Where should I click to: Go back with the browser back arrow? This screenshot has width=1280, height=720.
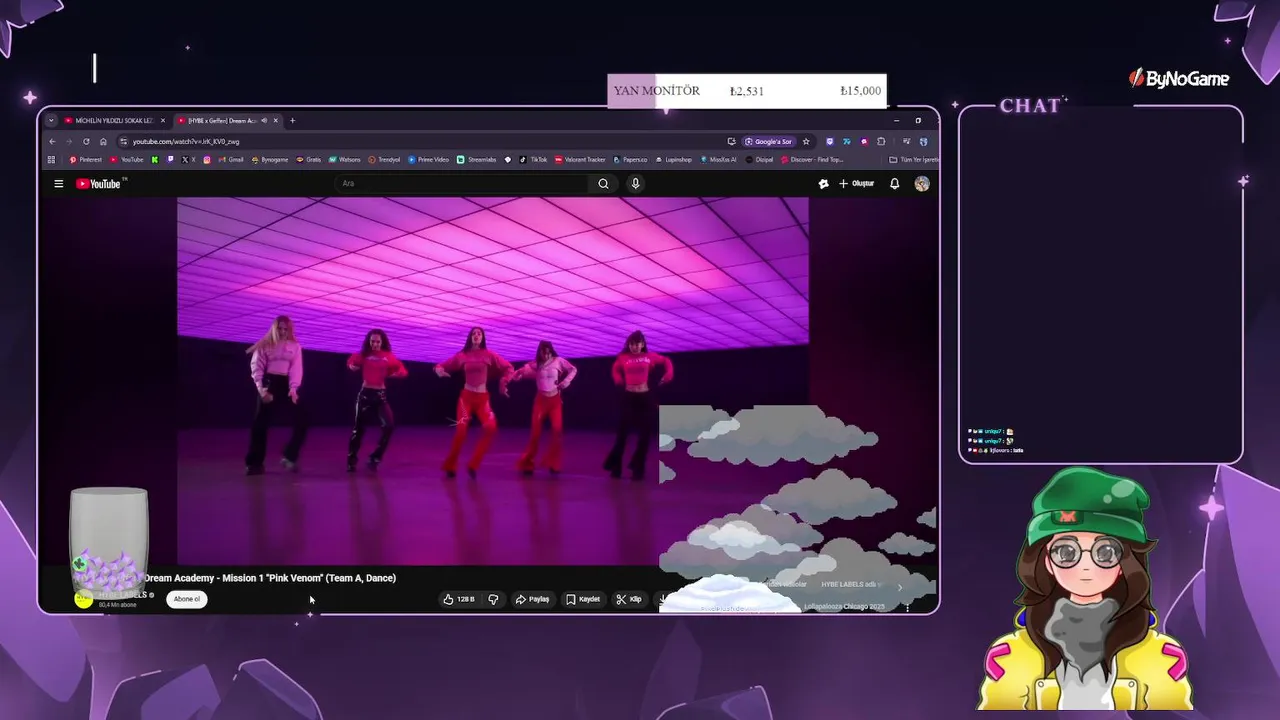pyautogui.click(x=52, y=142)
